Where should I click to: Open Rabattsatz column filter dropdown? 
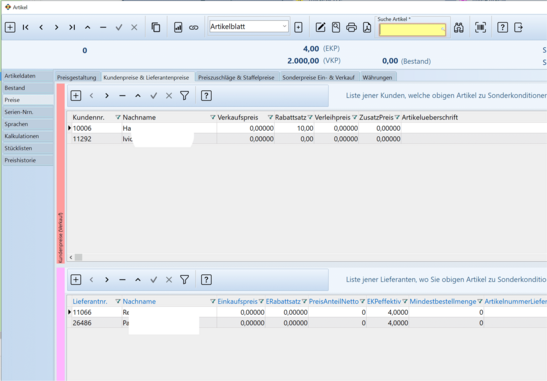coord(310,118)
